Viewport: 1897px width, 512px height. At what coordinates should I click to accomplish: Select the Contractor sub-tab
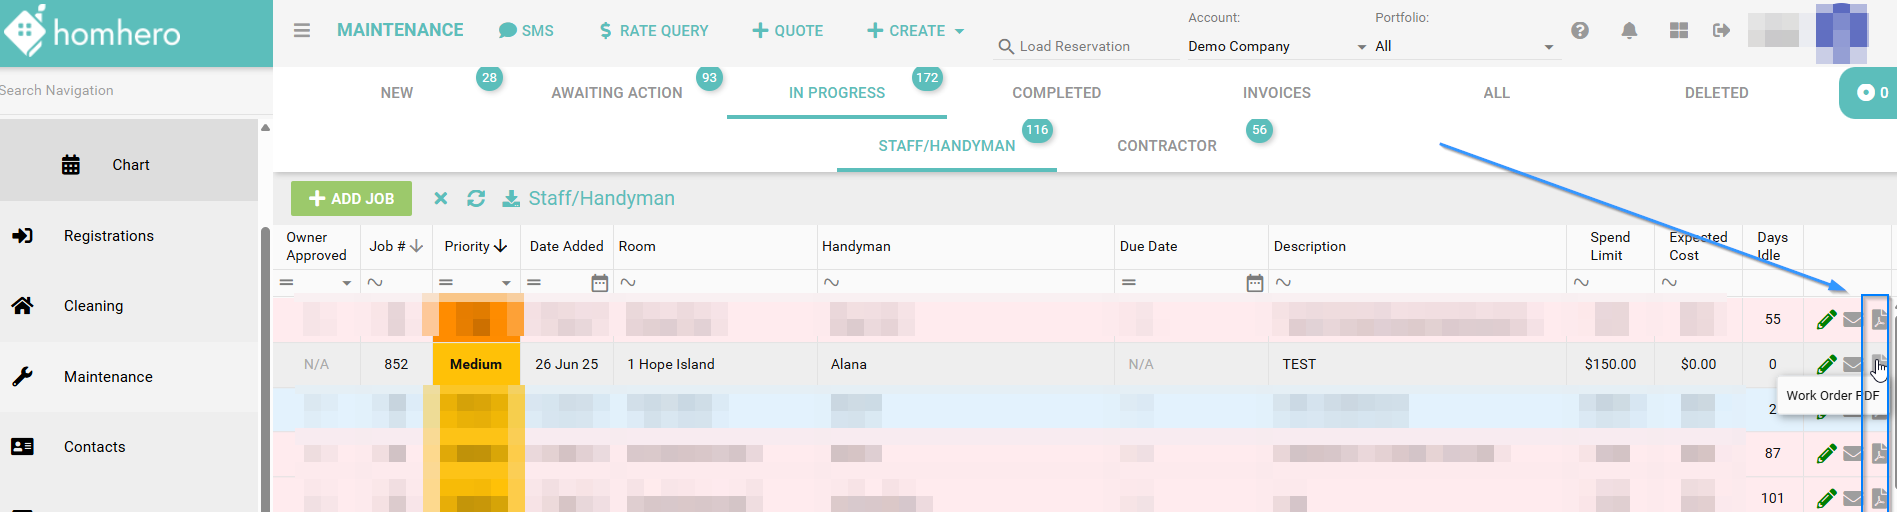(1166, 145)
